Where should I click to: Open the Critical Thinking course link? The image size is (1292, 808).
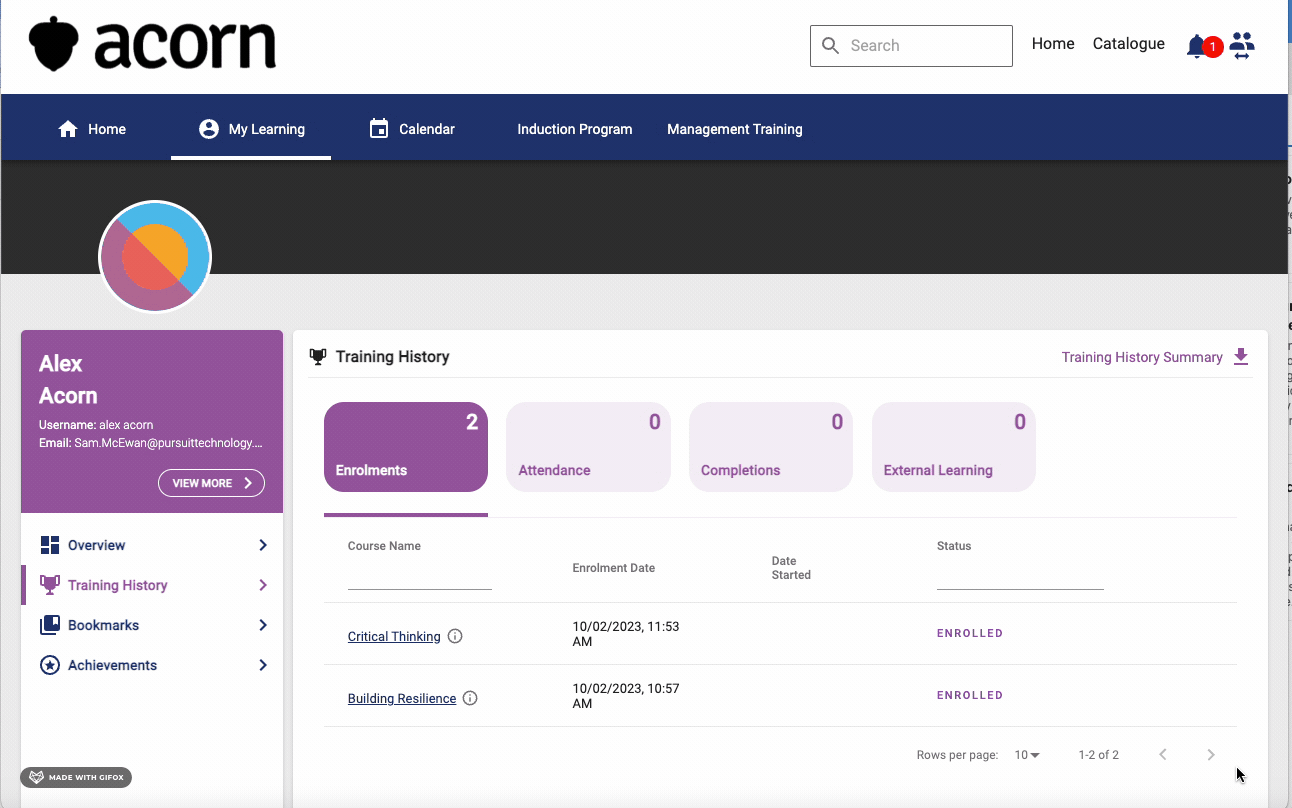[x=394, y=637]
